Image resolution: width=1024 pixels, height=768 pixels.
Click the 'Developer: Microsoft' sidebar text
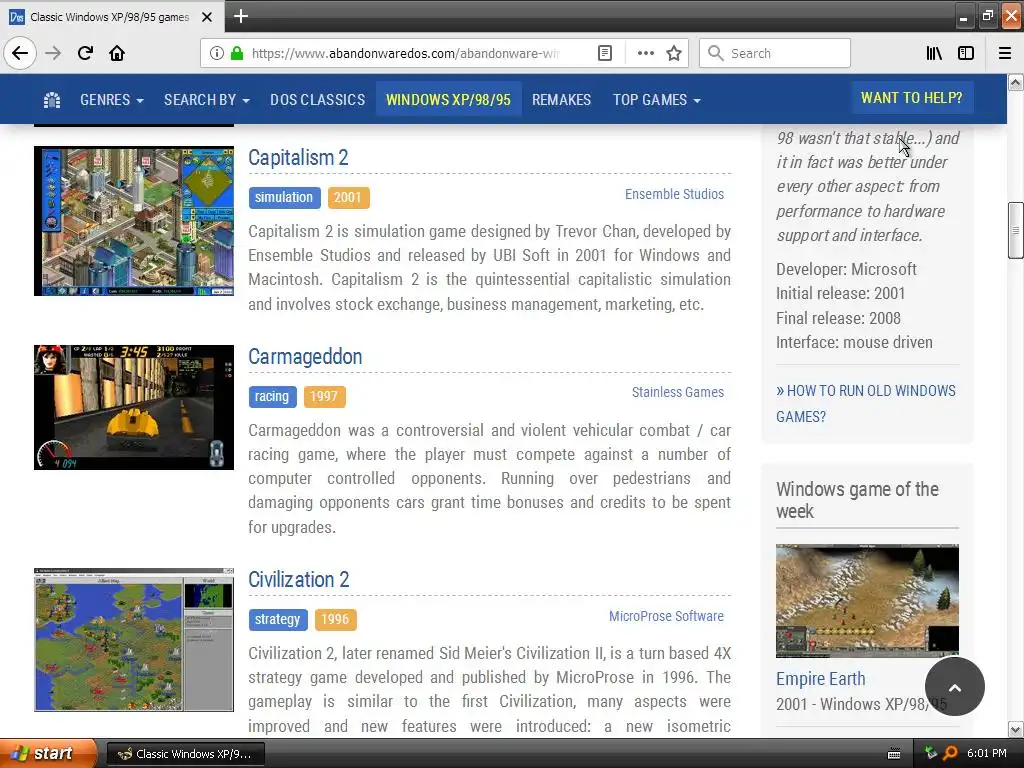click(x=846, y=269)
